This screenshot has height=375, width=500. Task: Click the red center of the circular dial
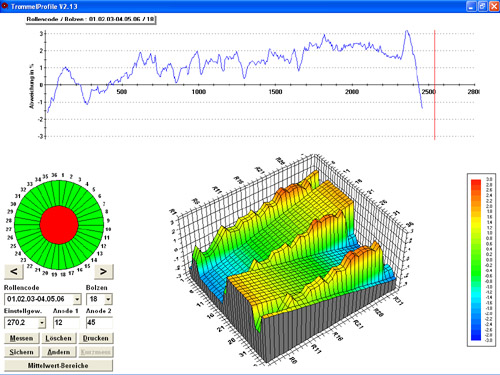(59, 225)
